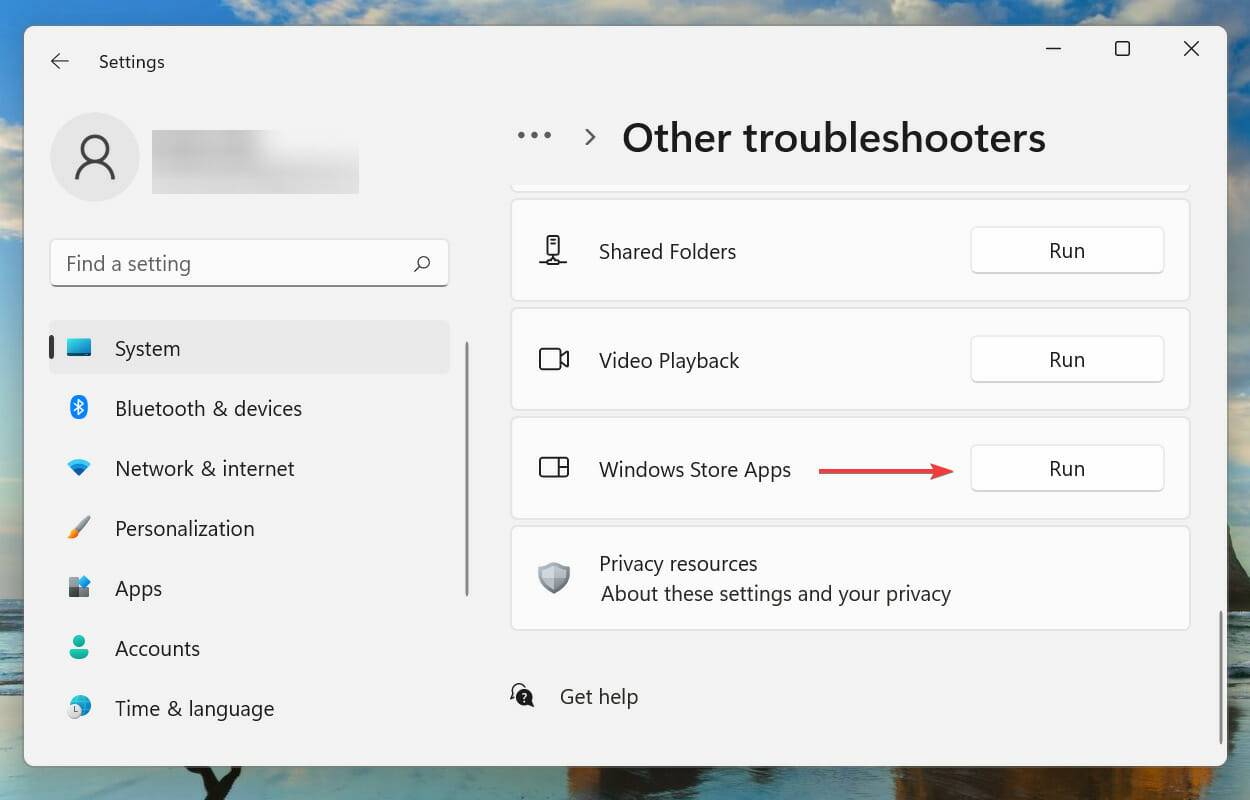This screenshot has width=1250, height=800.
Task: Click the Windows Store Apps icon
Action: pos(554,468)
